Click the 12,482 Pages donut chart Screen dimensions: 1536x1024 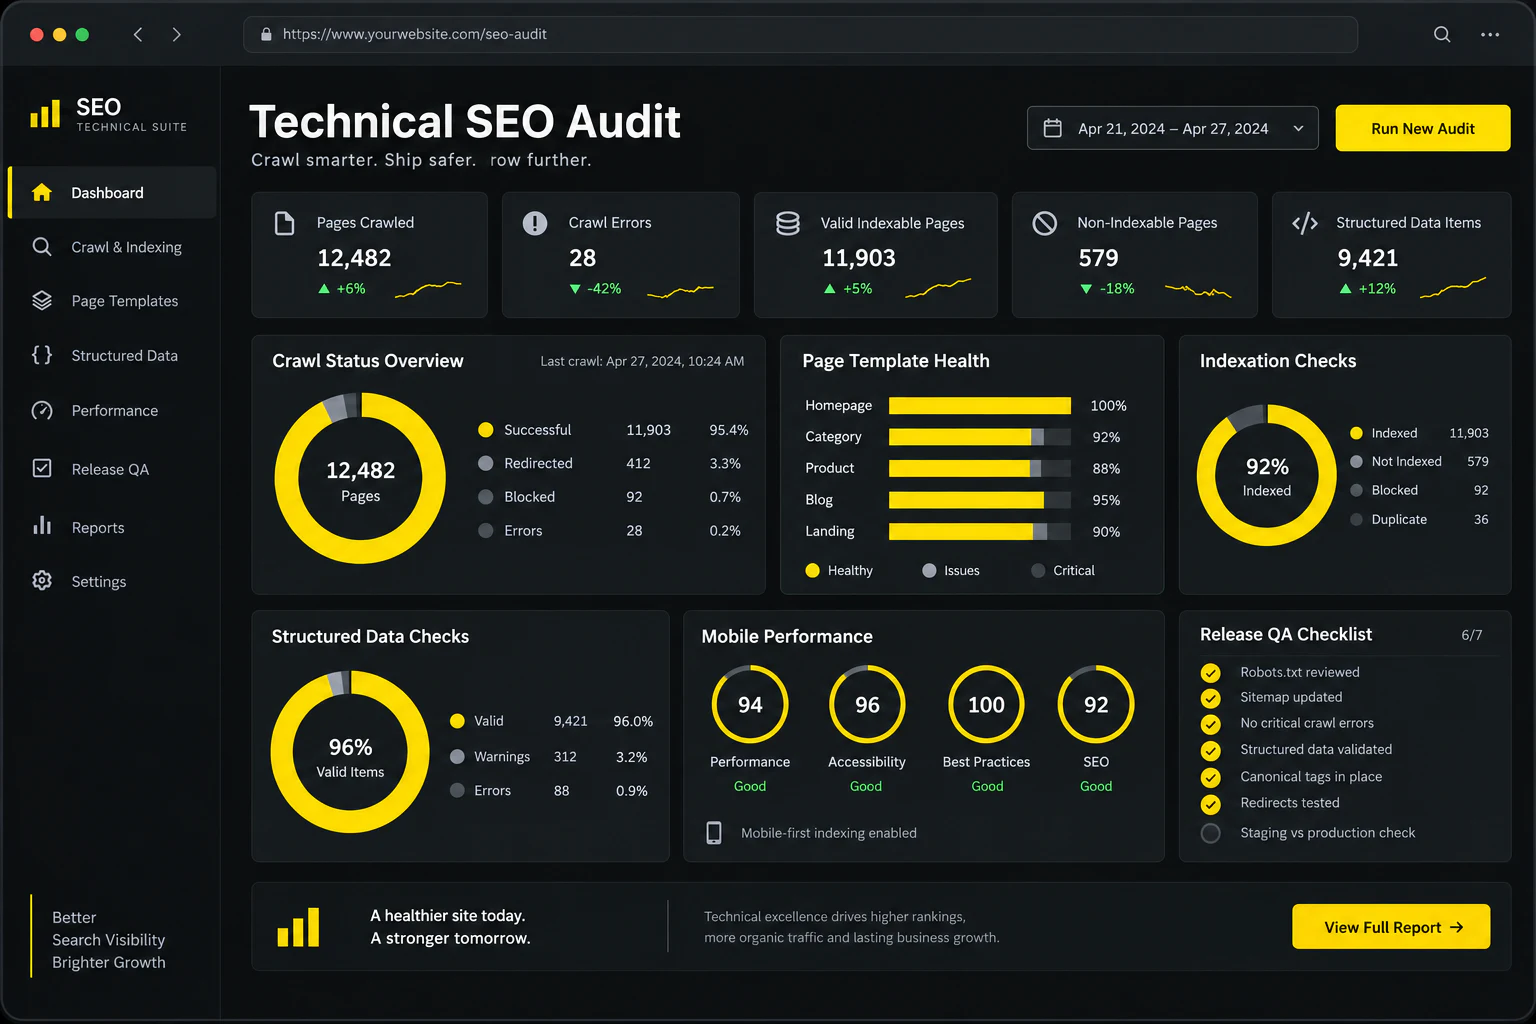[x=361, y=479]
